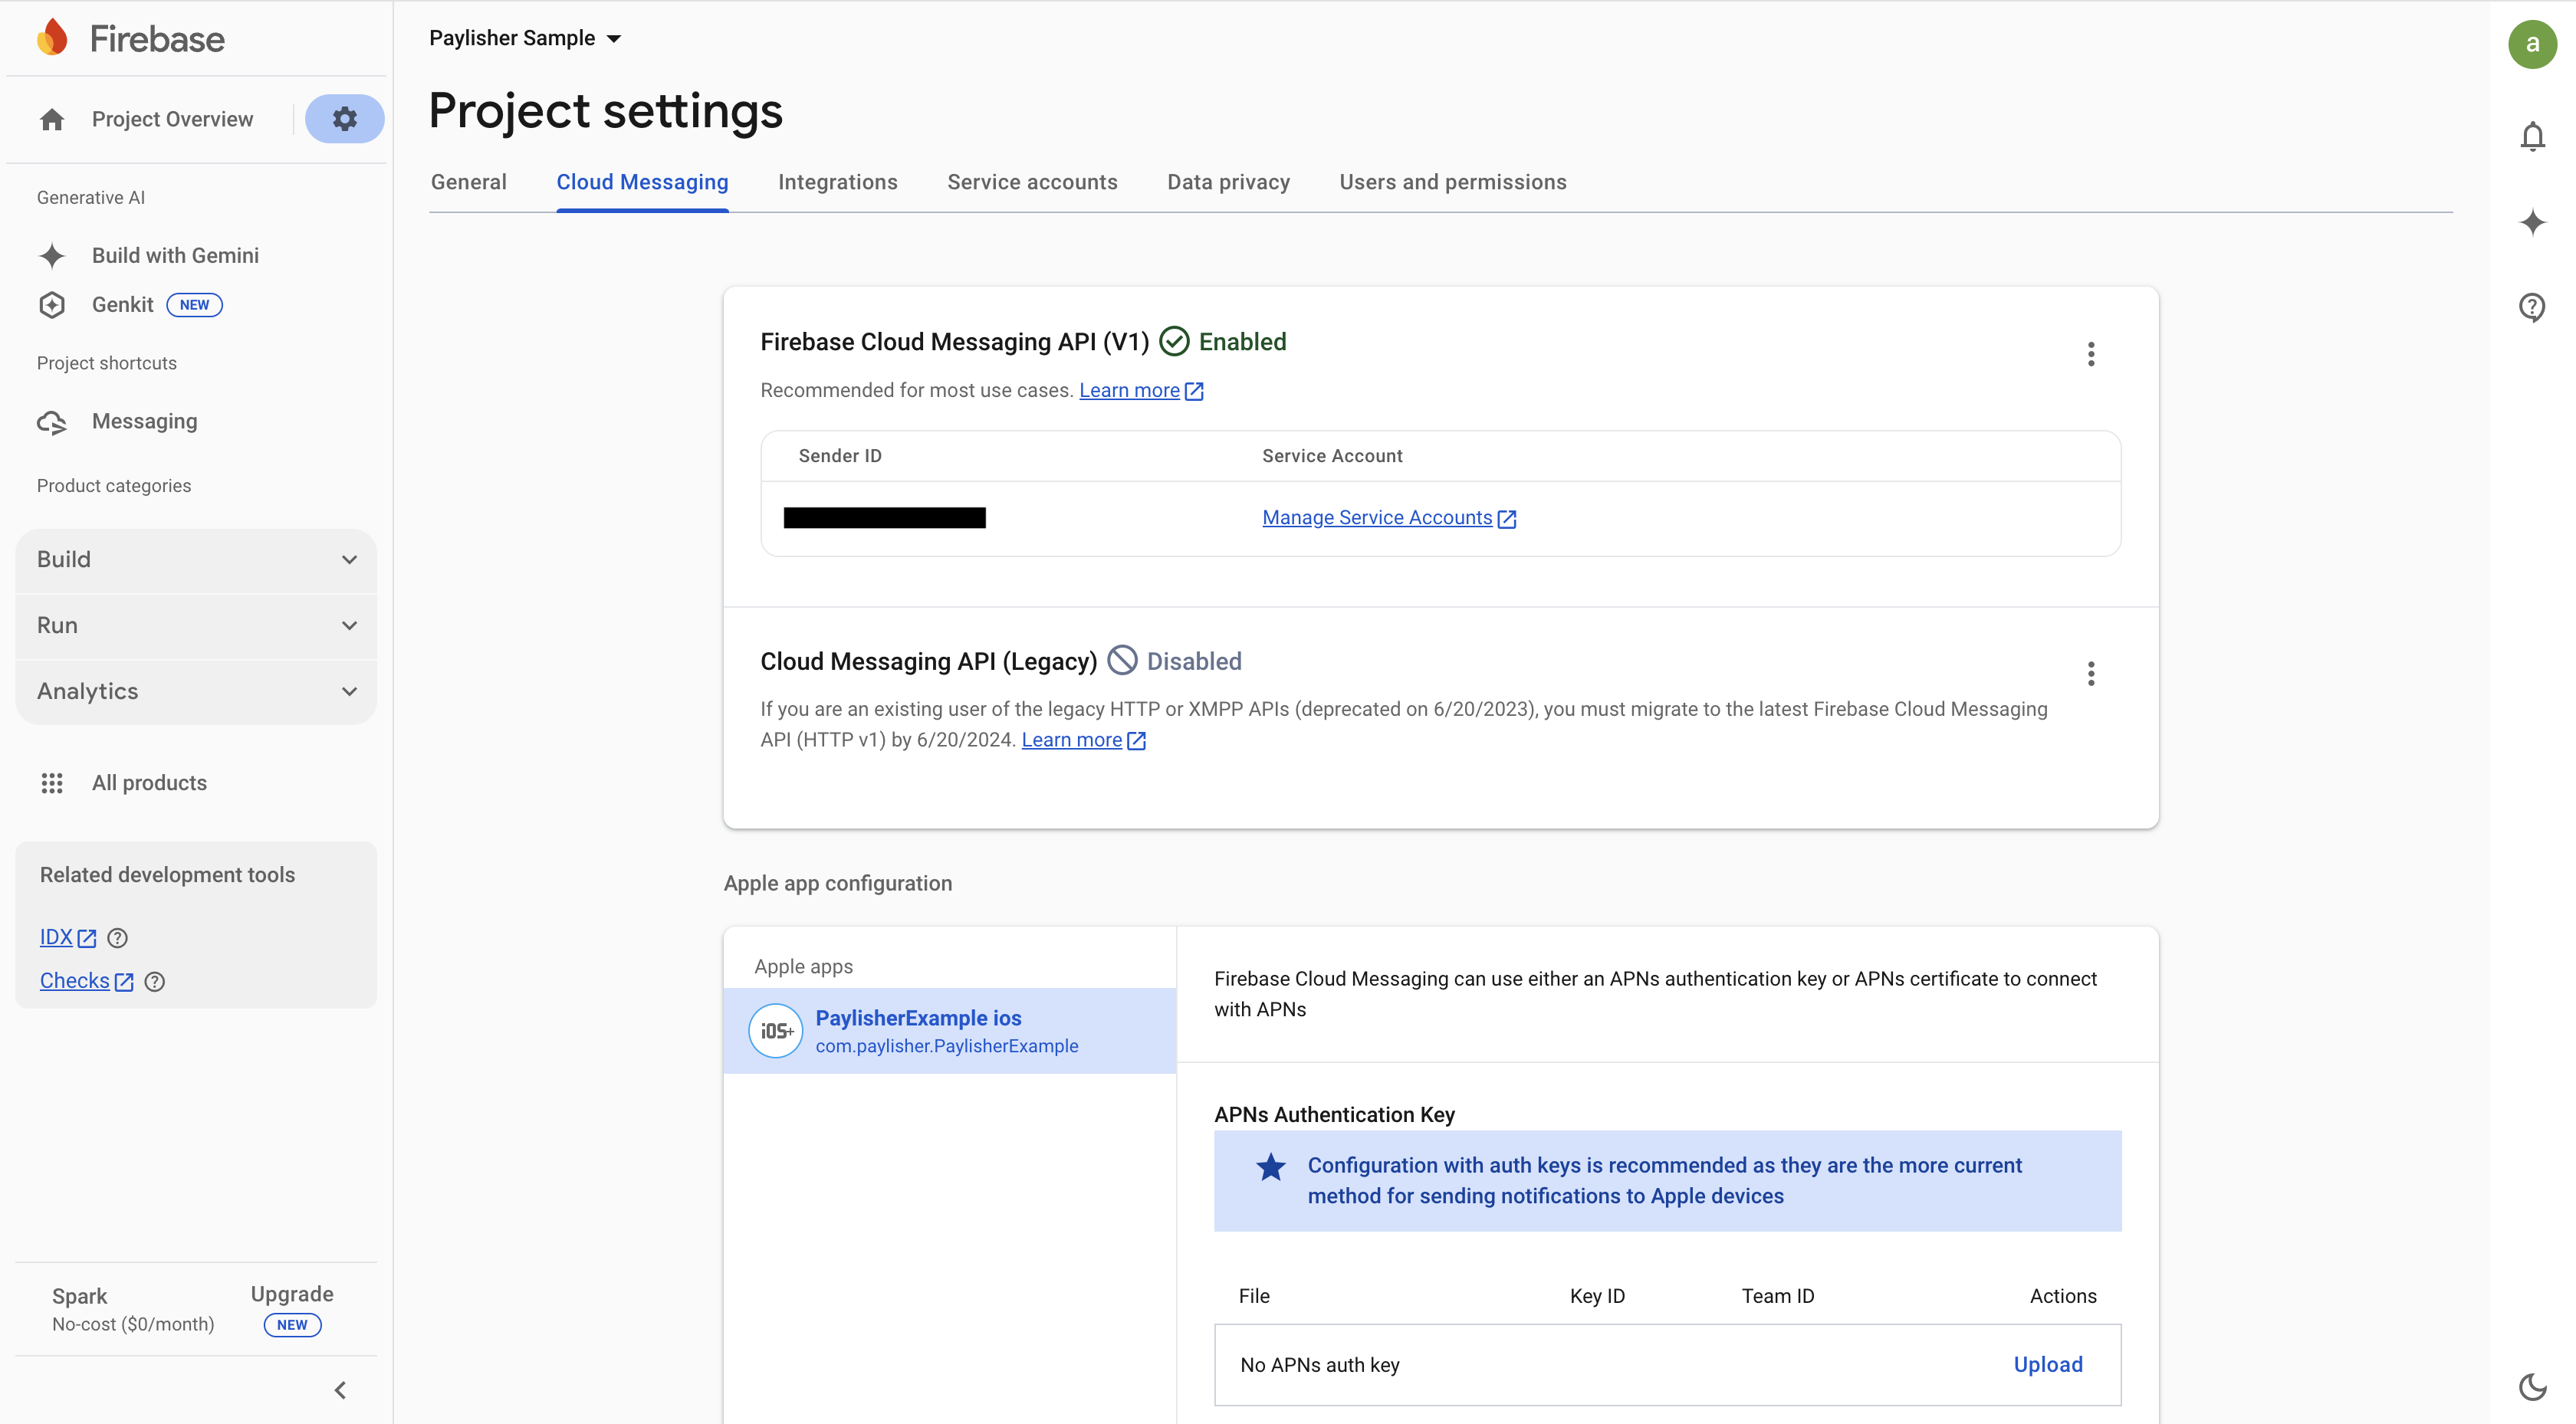Open the Users and permissions tab
2576x1424 pixels.
[x=1453, y=182]
